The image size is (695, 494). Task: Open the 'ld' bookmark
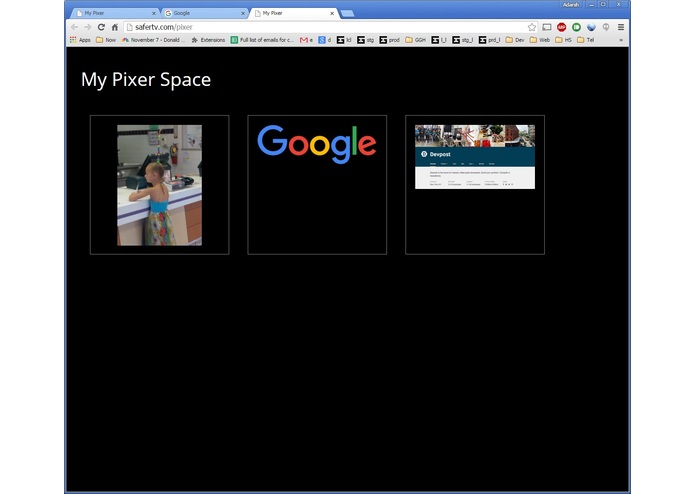click(x=344, y=40)
